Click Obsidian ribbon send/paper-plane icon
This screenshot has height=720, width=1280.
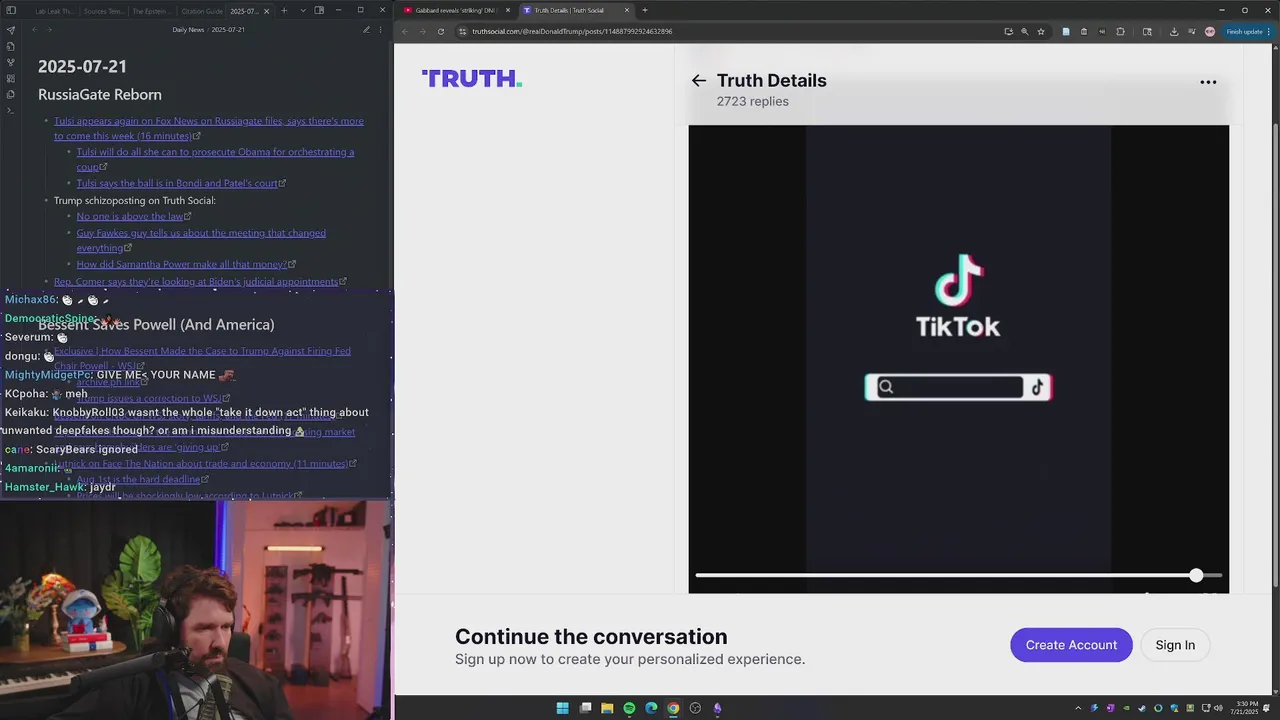coord(11,30)
